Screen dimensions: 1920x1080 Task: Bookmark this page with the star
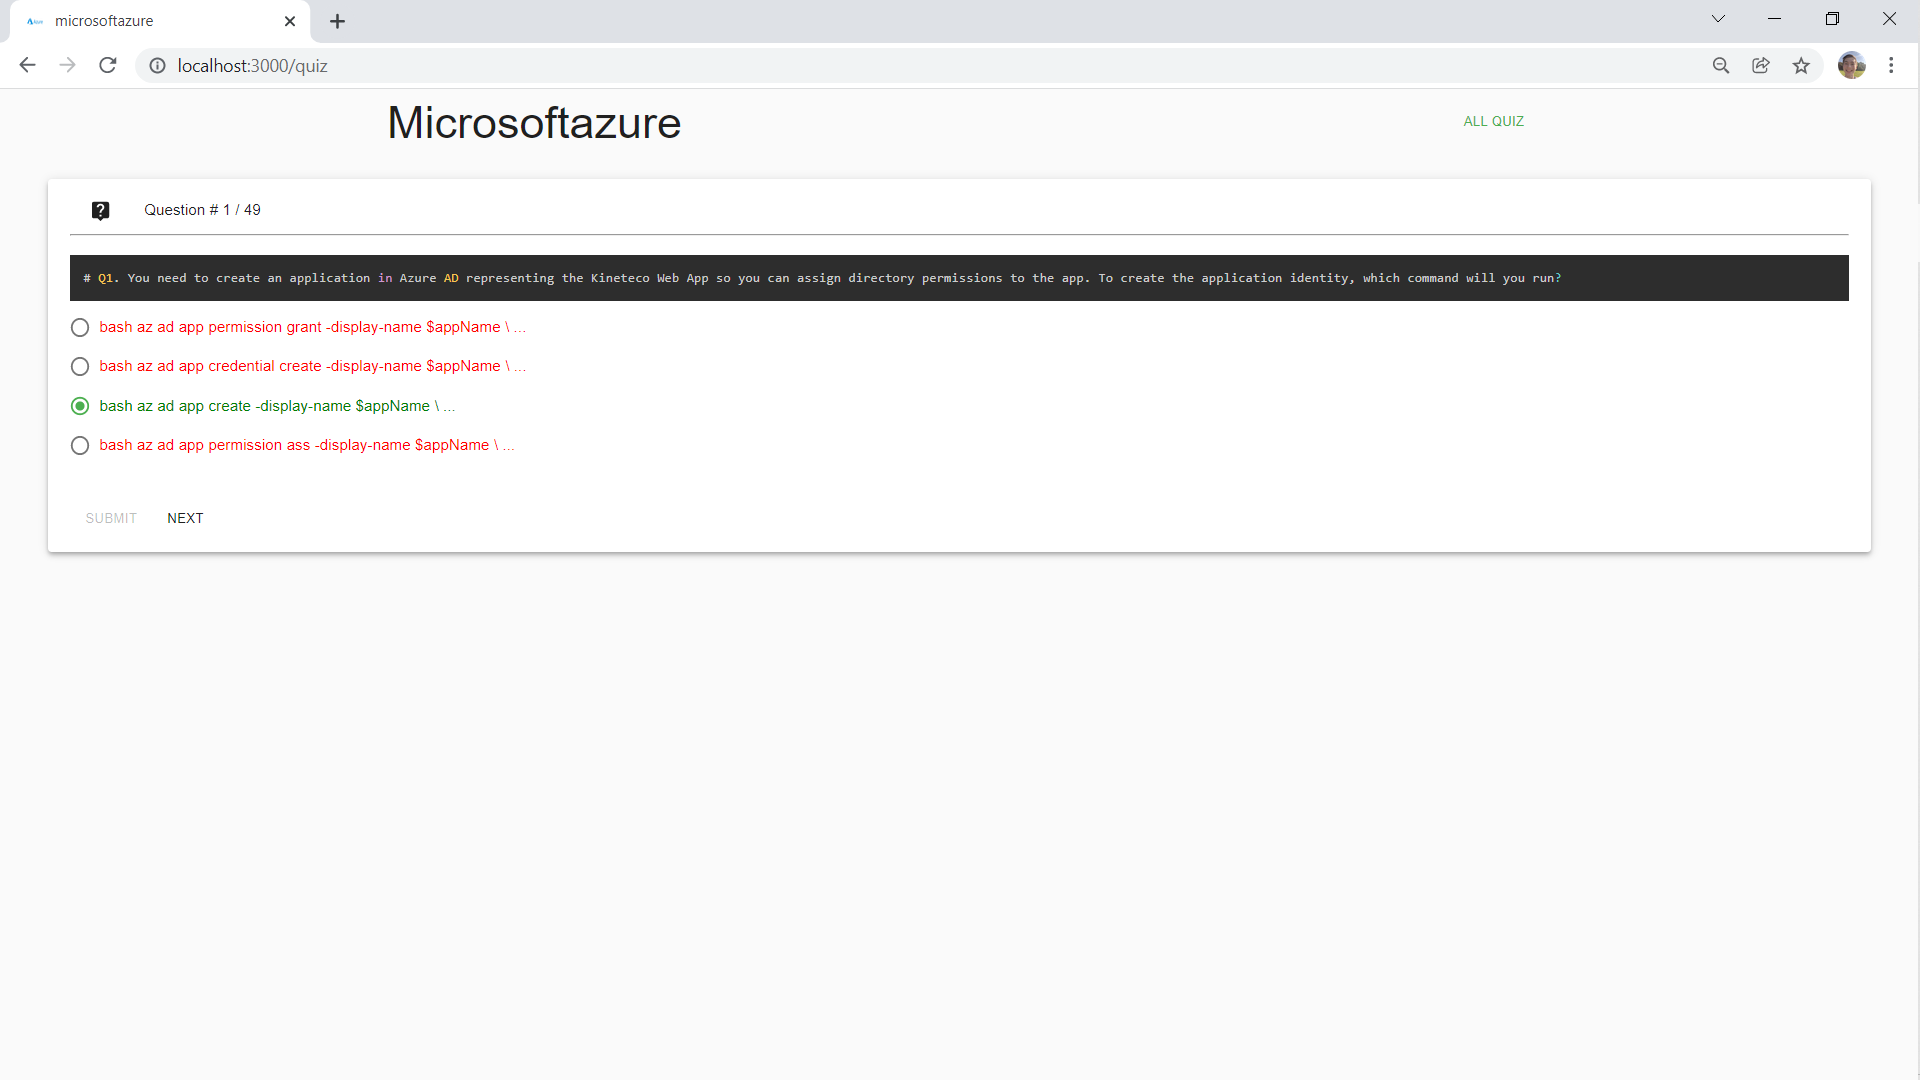coord(1801,66)
